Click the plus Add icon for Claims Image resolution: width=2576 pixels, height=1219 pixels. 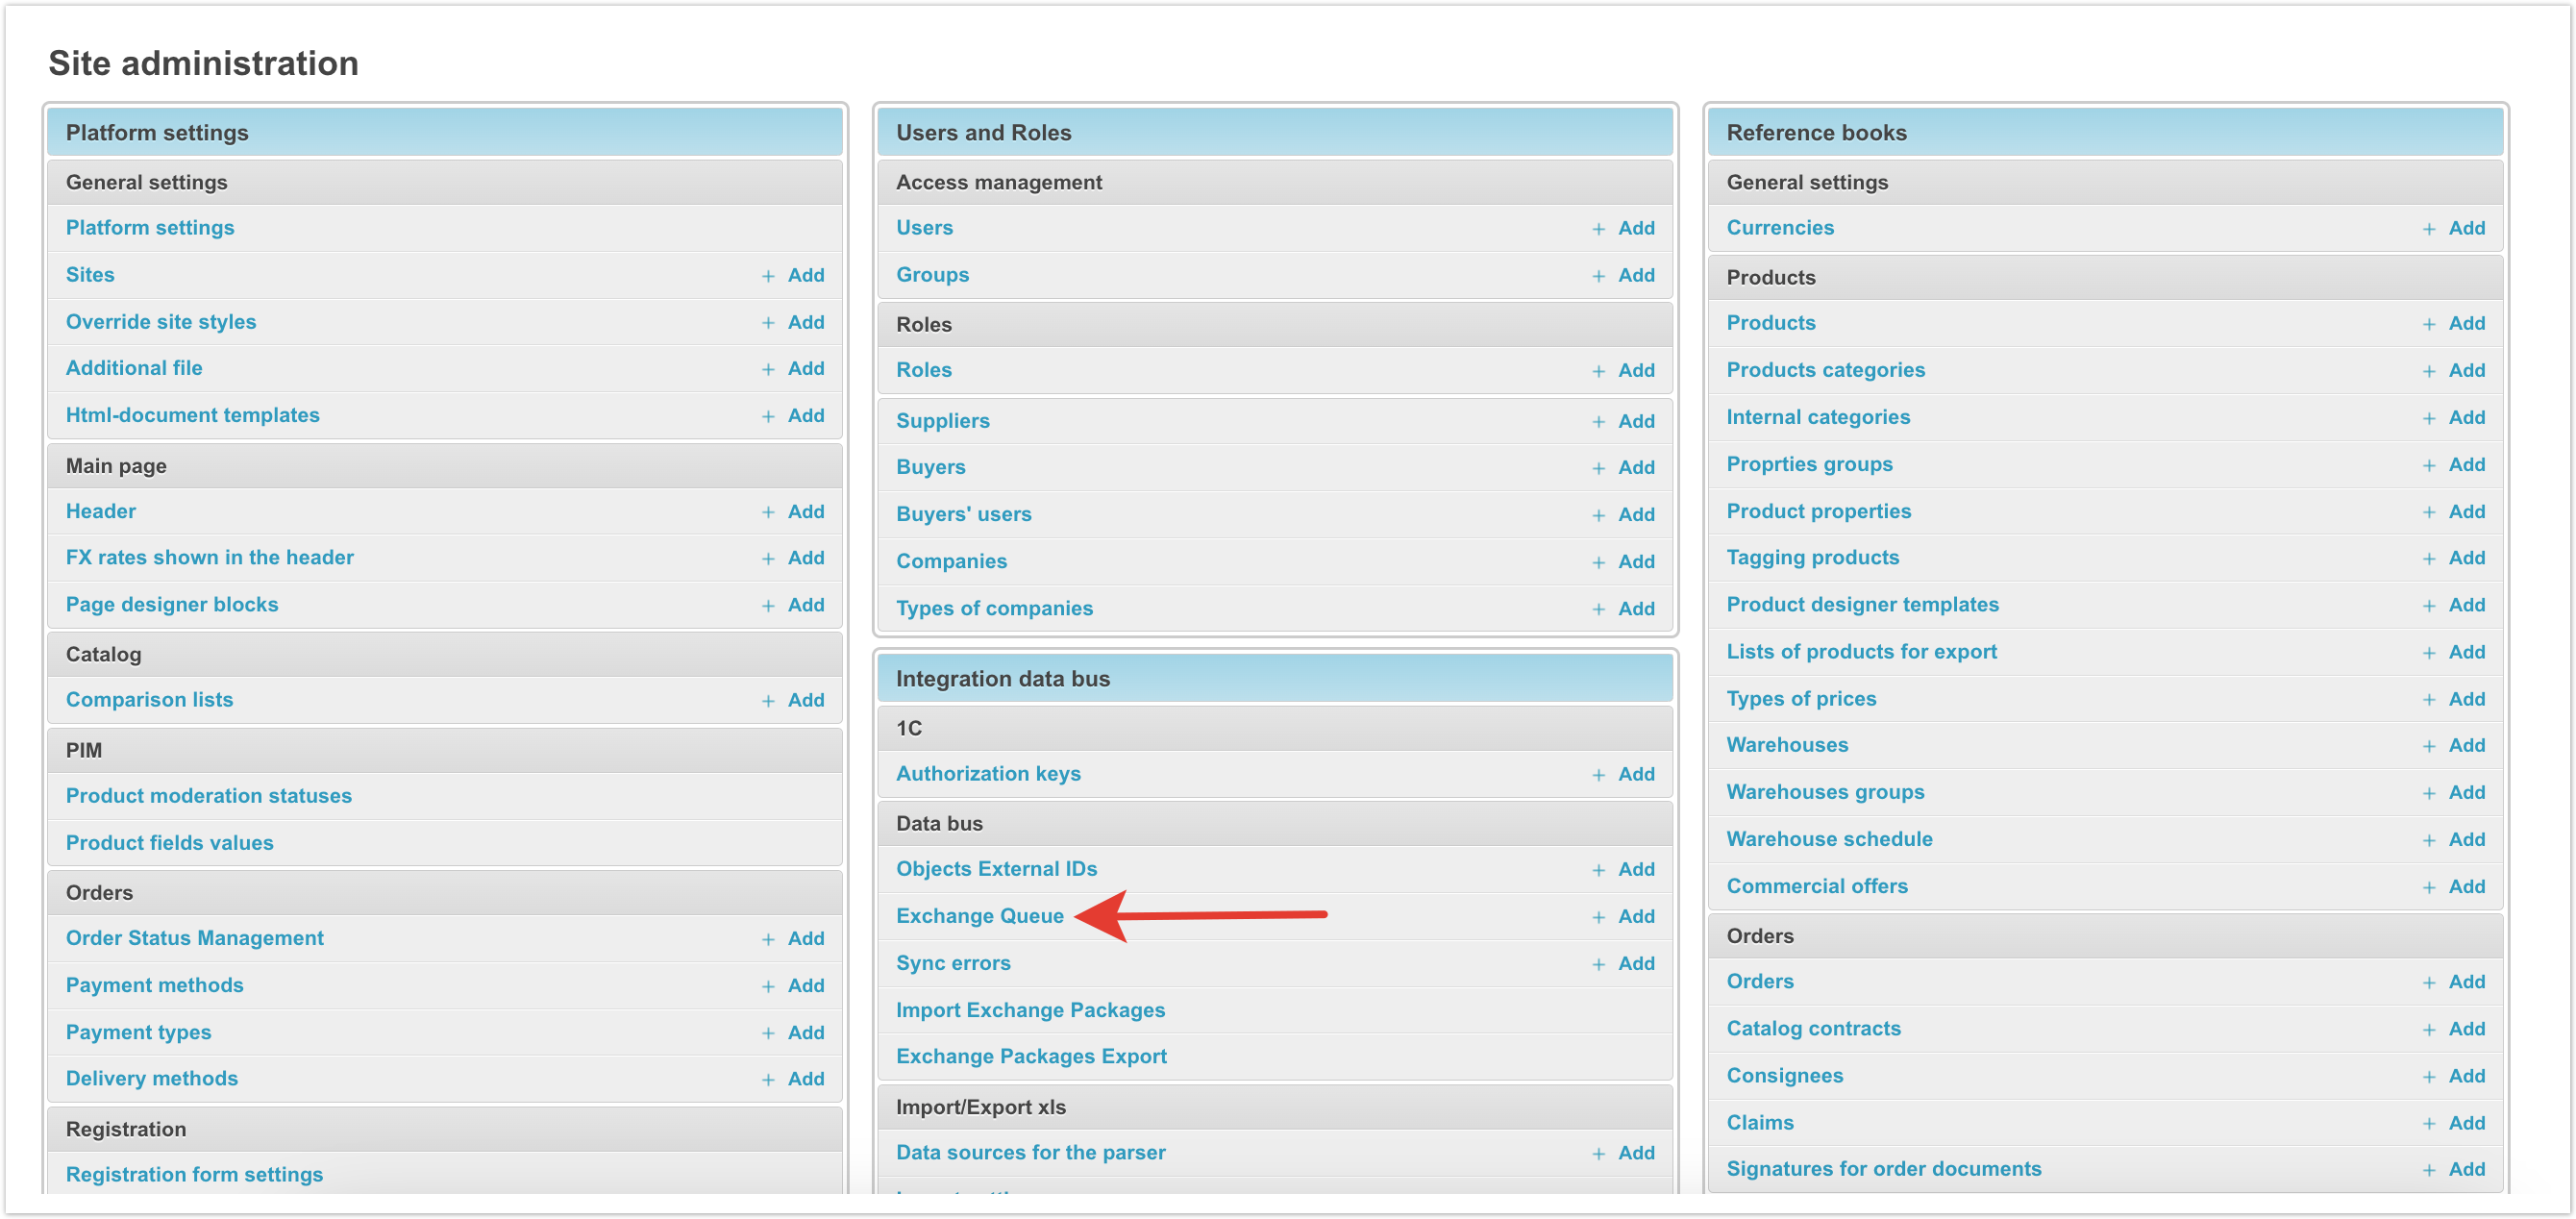[2428, 1123]
